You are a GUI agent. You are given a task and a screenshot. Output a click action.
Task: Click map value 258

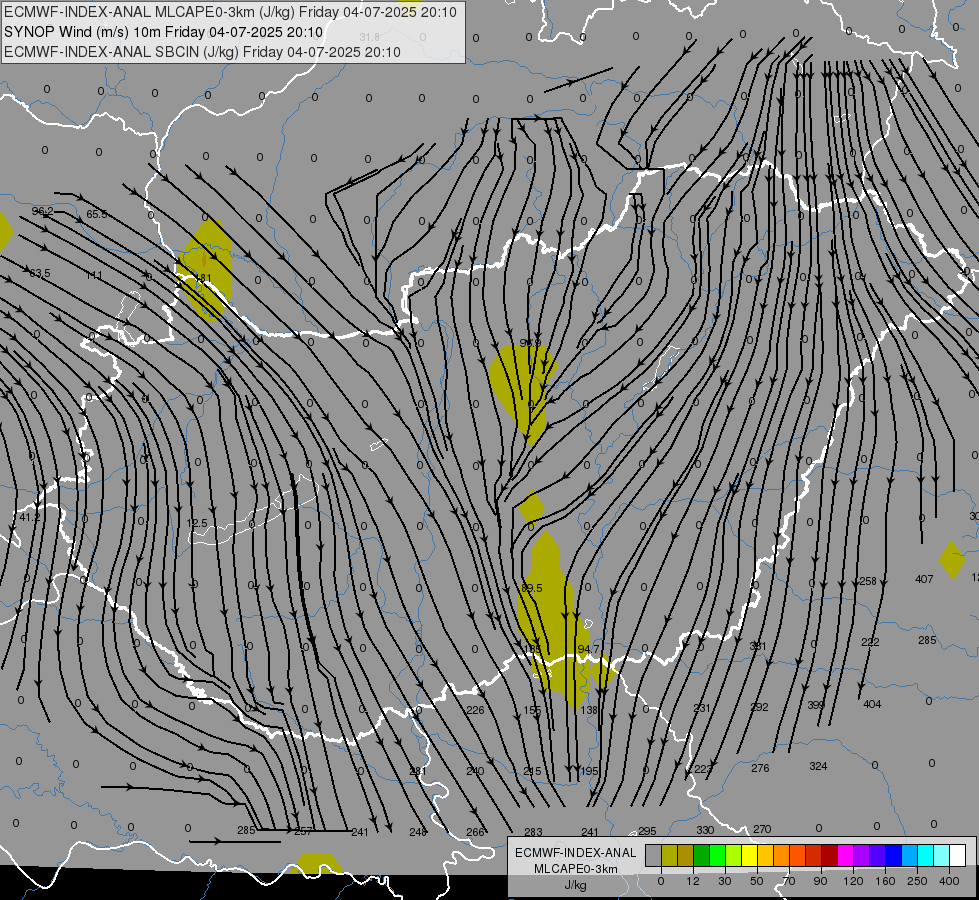click(x=868, y=581)
